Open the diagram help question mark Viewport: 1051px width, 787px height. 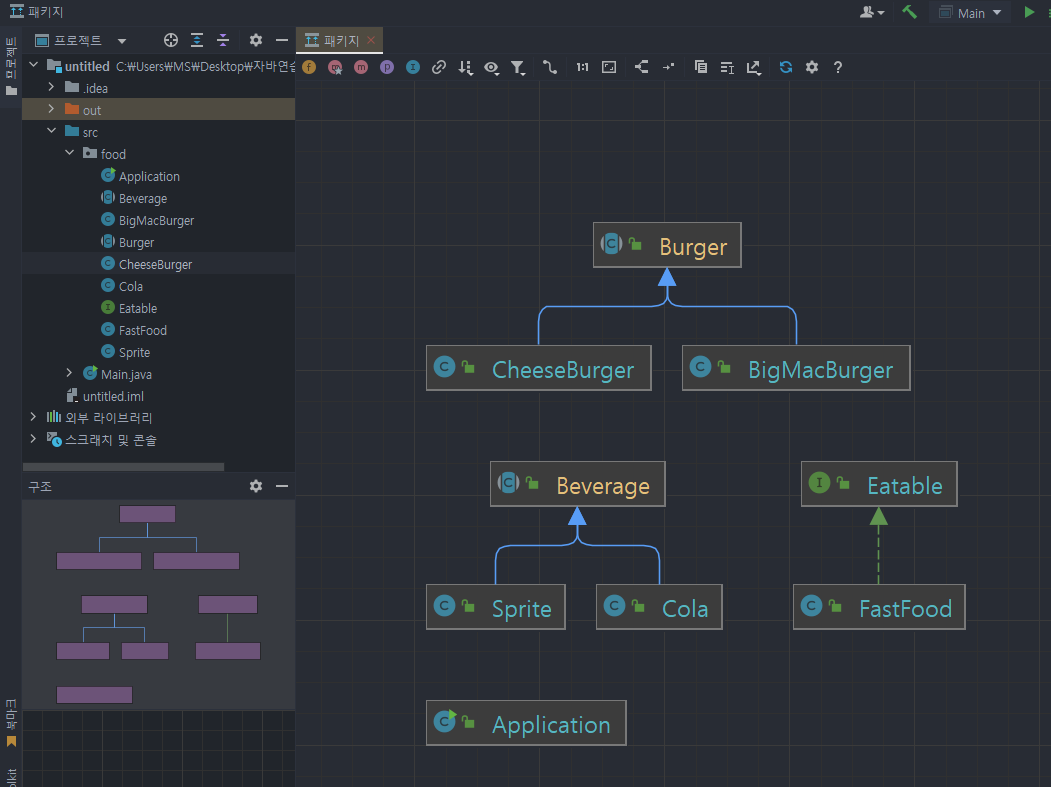tap(838, 67)
